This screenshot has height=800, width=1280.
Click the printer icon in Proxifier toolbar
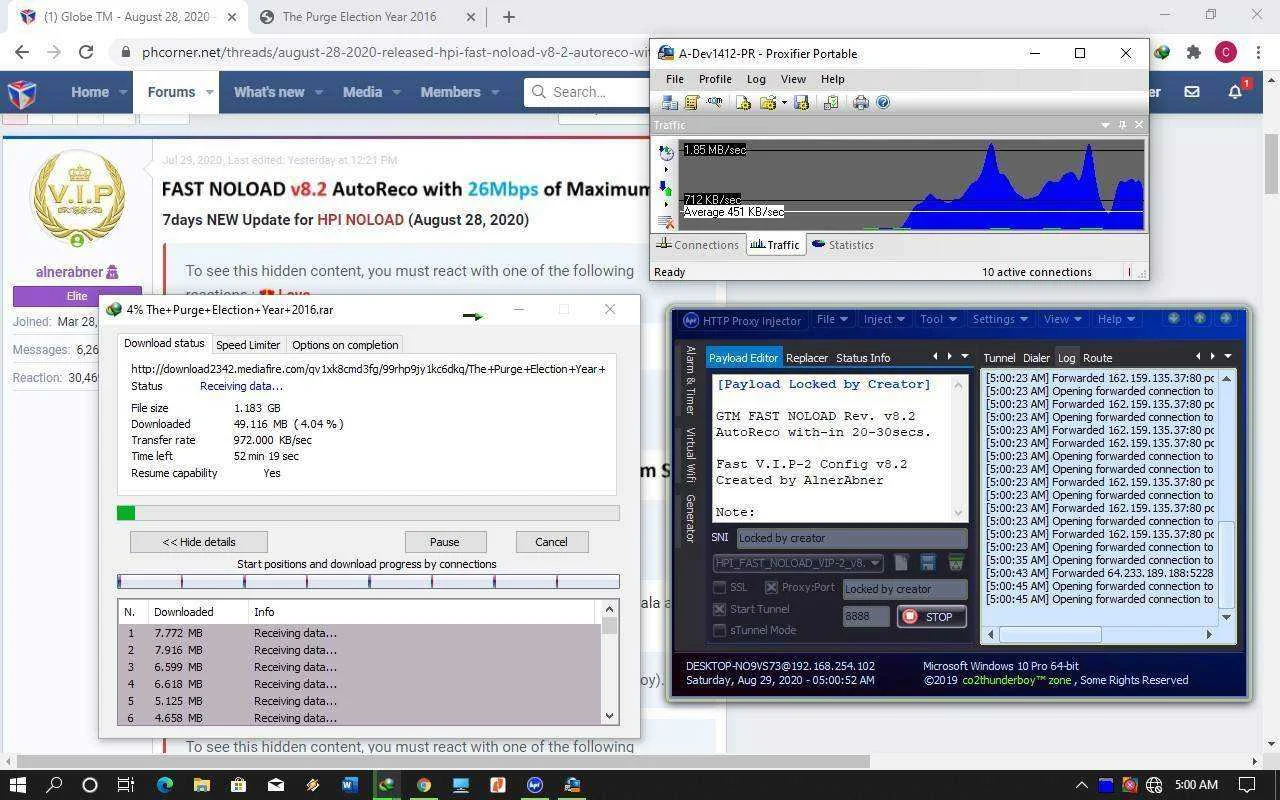point(861,102)
